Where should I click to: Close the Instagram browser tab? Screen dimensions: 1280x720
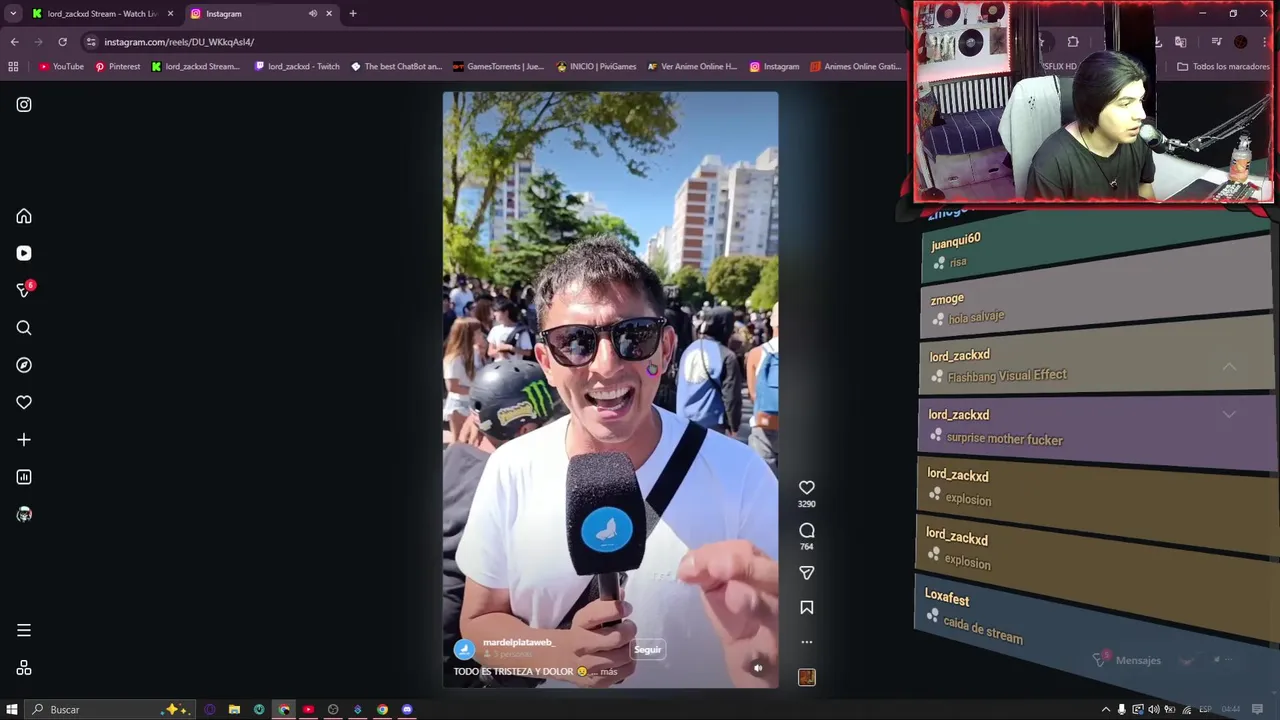(x=329, y=14)
